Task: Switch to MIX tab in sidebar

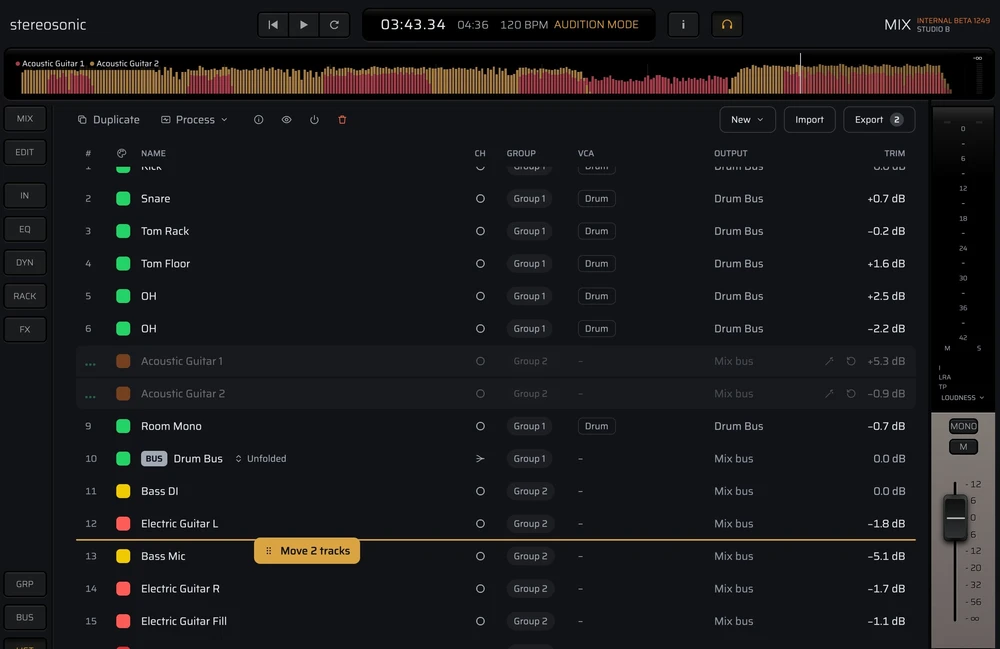Action: pos(25,119)
